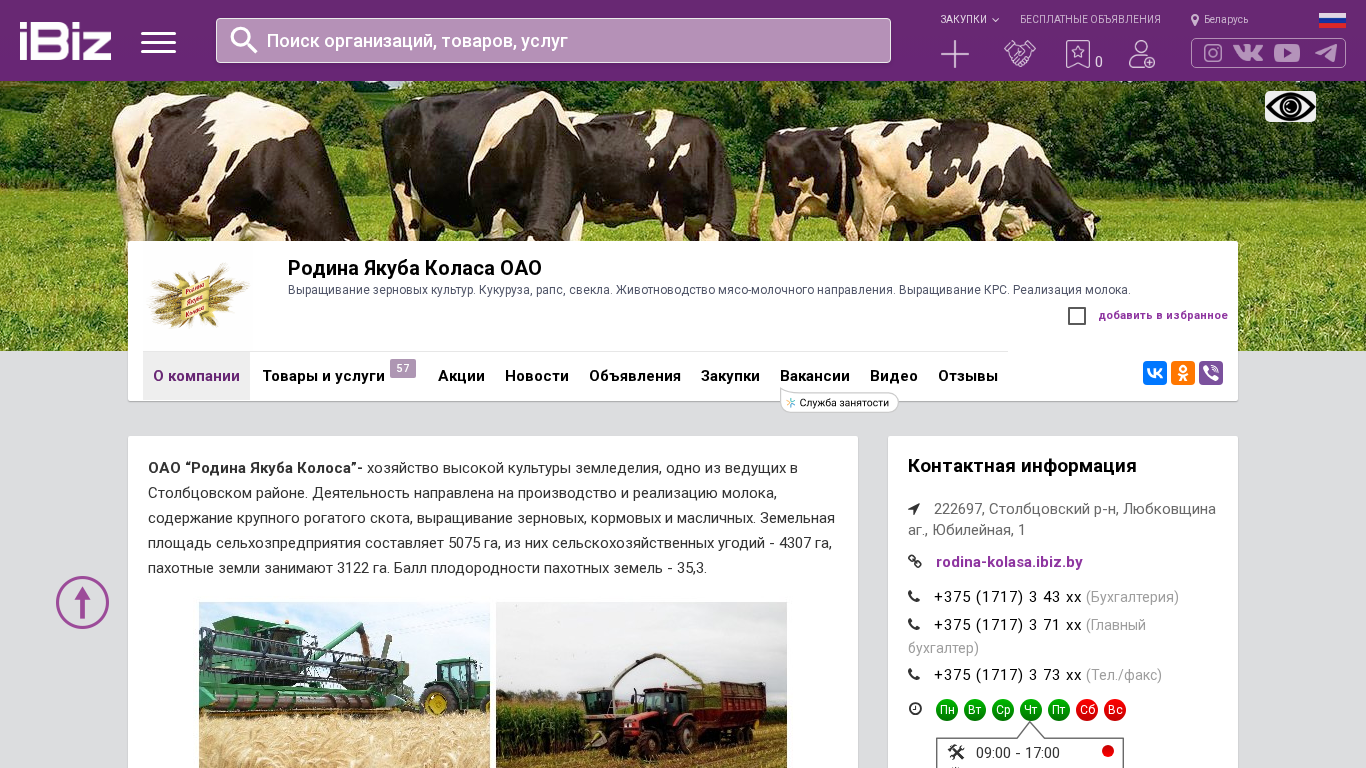This screenshot has height=768, width=1366.
Task: Click the Контактная информация heading
Action: (1022, 466)
